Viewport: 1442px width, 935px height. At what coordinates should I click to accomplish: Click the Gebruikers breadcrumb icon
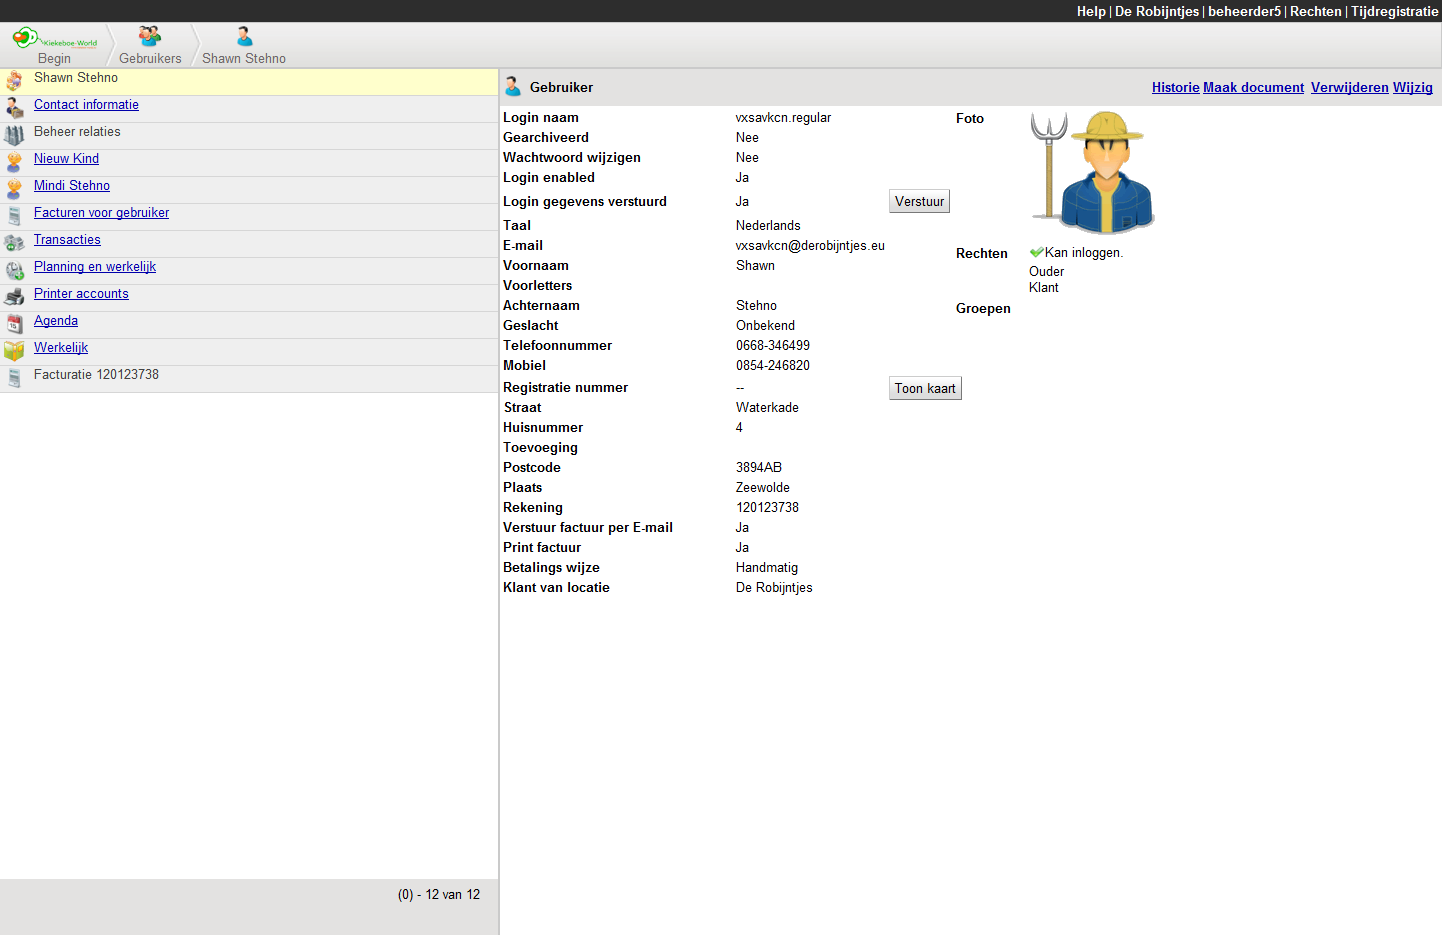[x=150, y=37]
